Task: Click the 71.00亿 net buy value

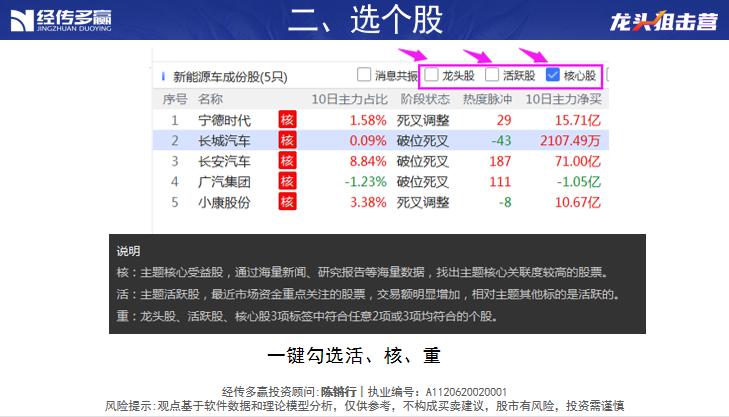Action: 577,161
